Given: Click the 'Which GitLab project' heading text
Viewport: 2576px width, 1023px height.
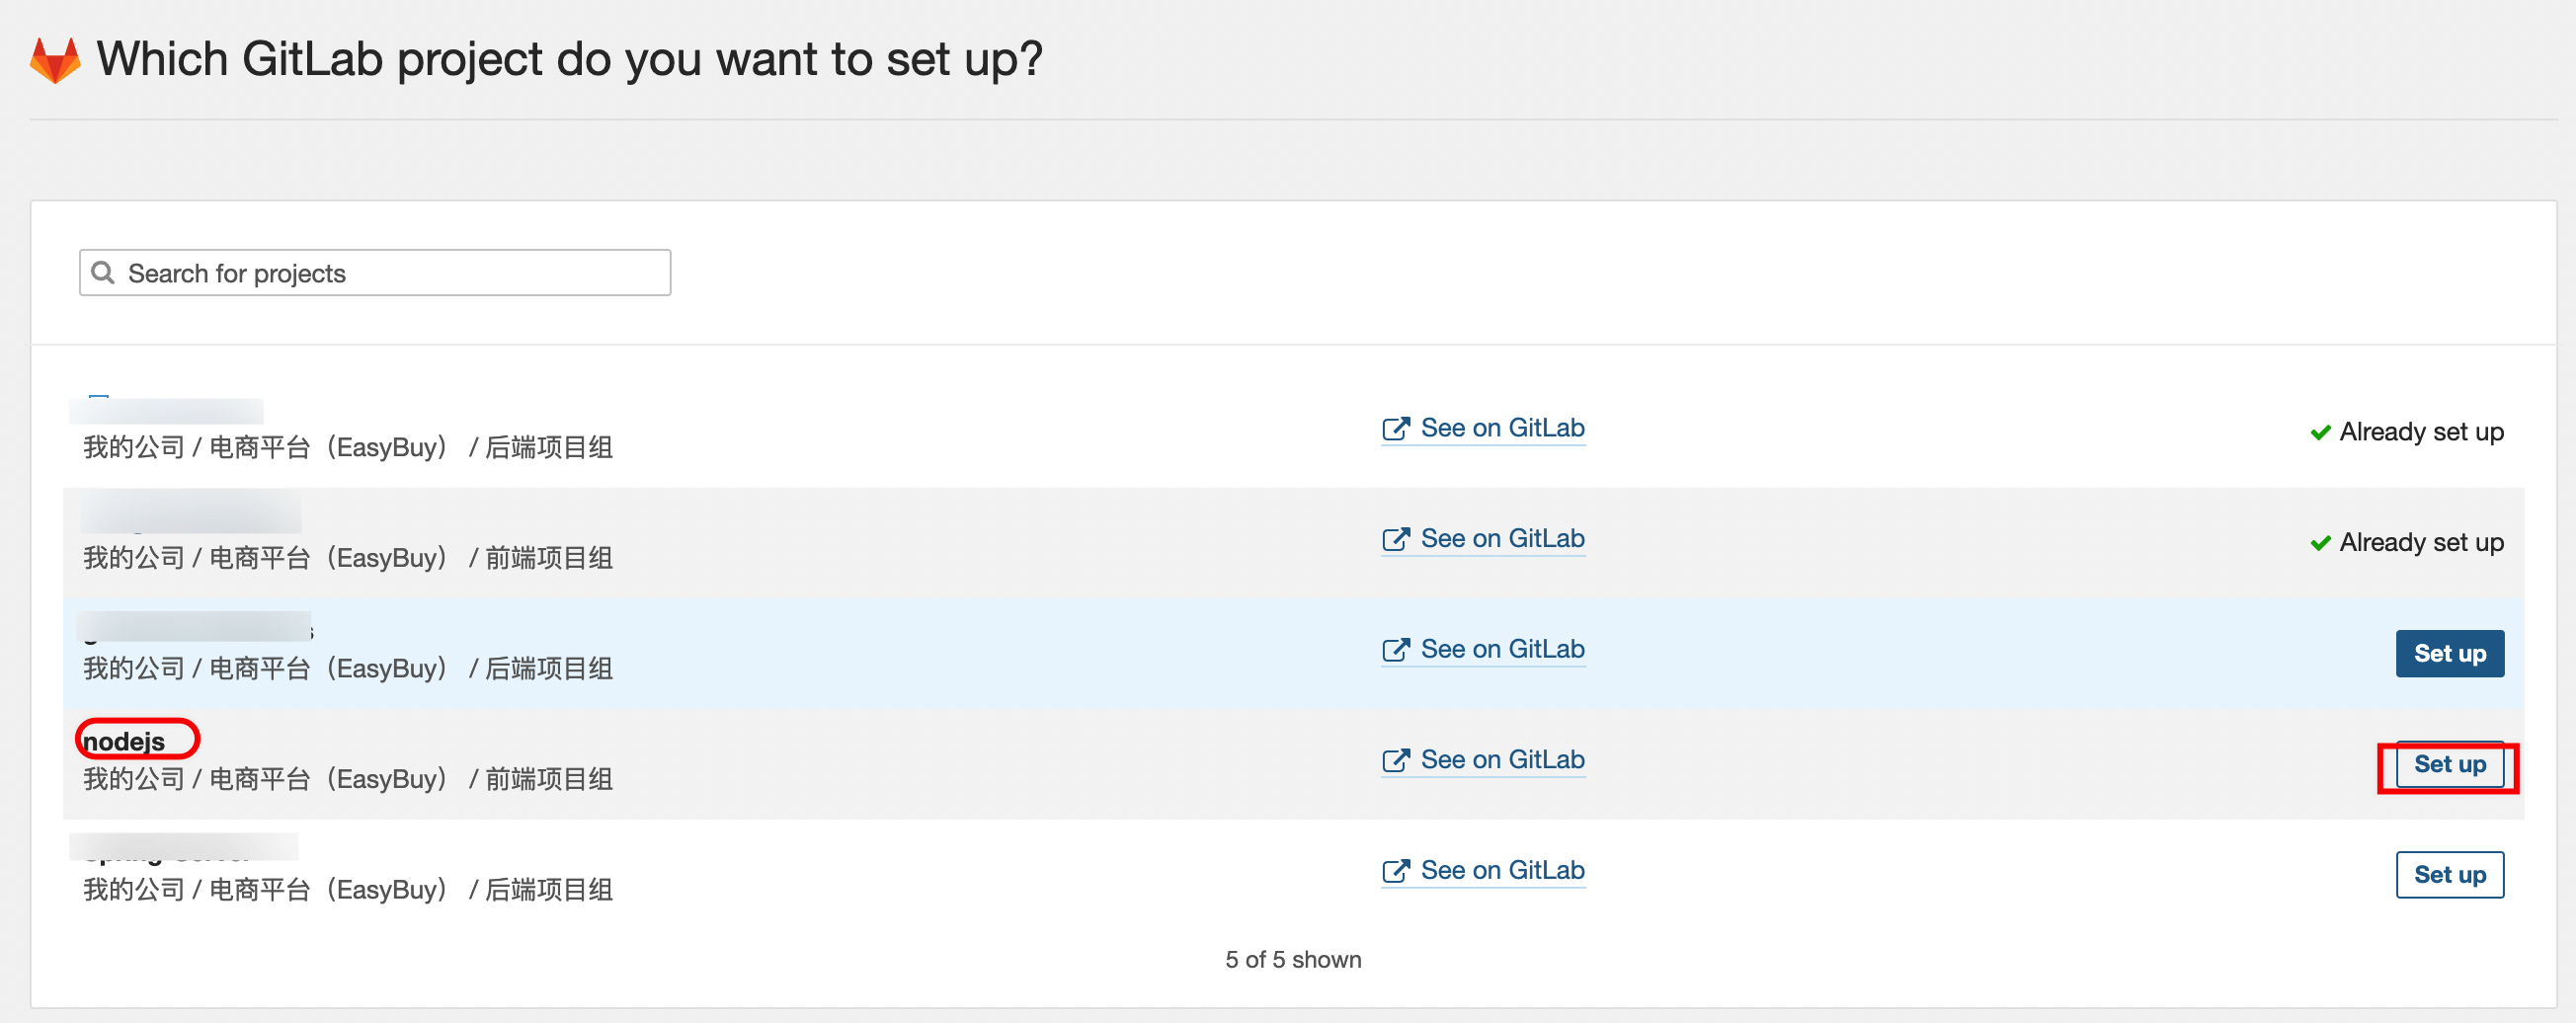Looking at the screenshot, I should pos(569,59).
